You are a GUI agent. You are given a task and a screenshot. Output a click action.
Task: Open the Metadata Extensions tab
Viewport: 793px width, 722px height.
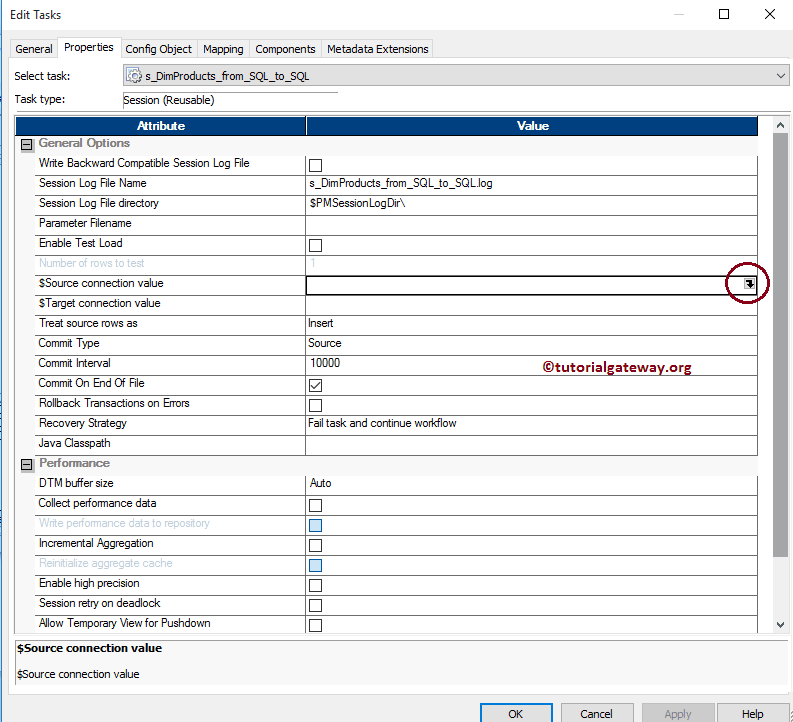[377, 49]
